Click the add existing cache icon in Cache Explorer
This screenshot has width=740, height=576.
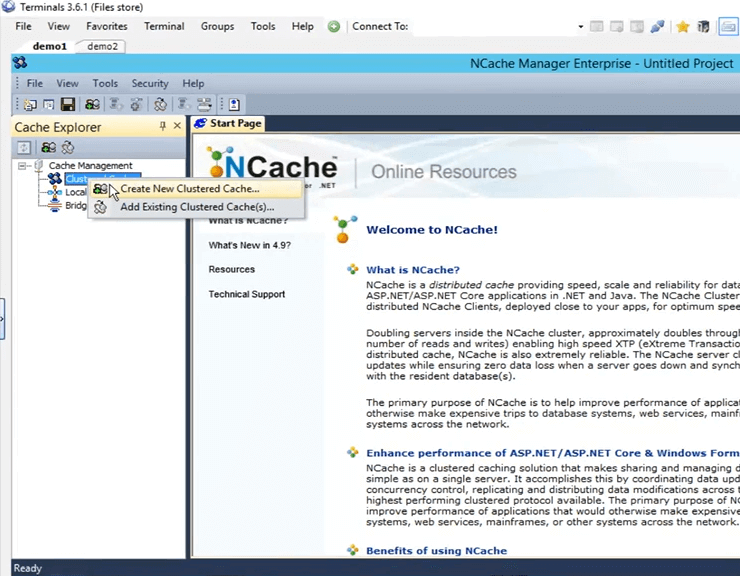[68, 148]
